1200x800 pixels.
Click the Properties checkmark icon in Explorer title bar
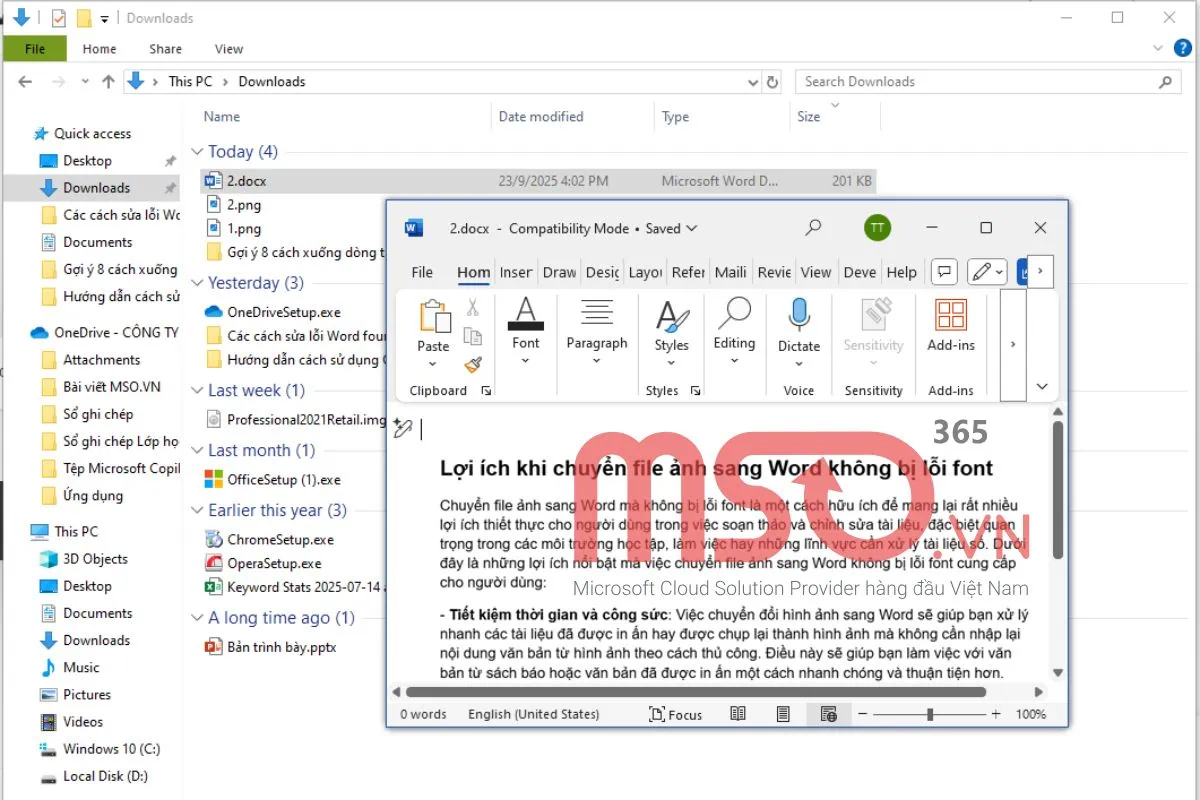pos(59,18)
